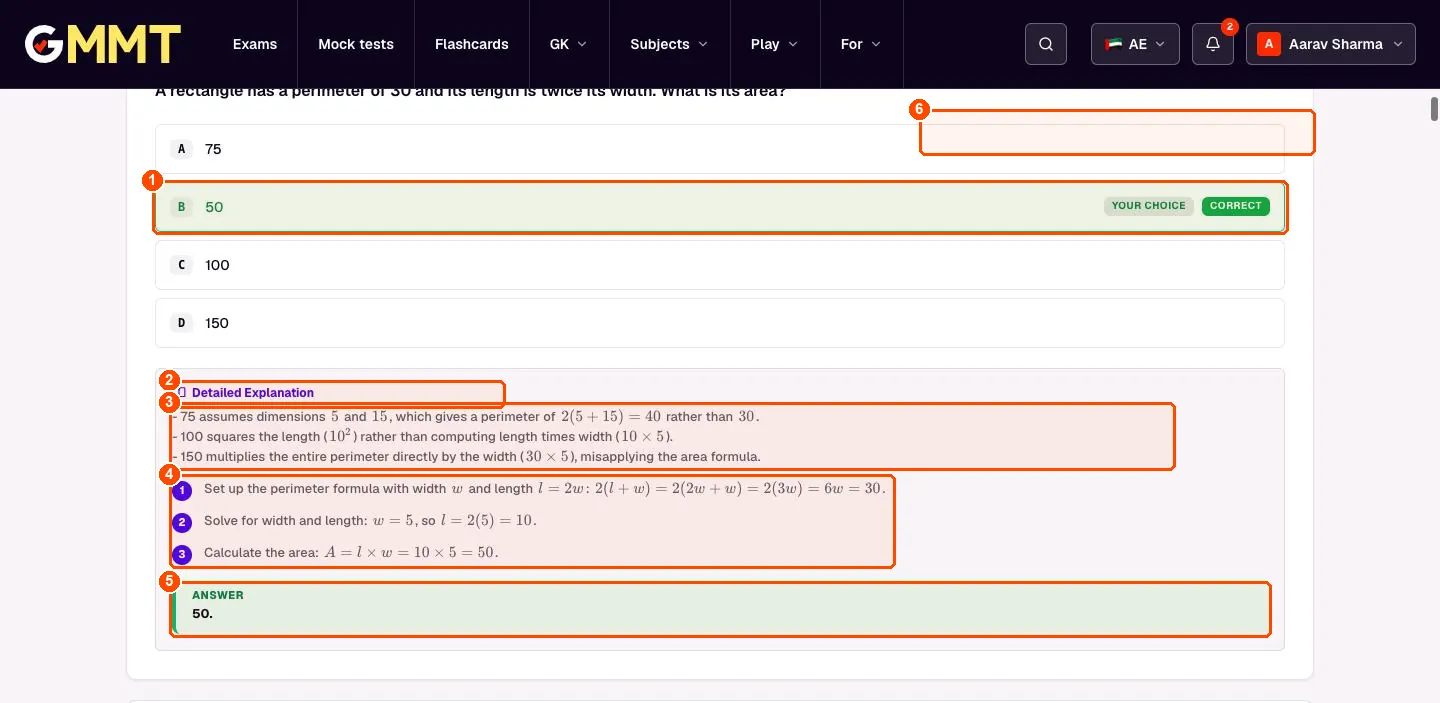Click the line about 75 assuming dimensions

(466, 417)
